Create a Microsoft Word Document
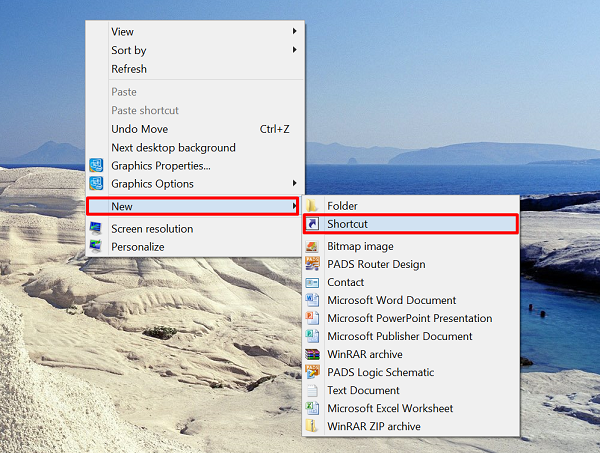Viewport: 600px width, 453px height. [x=411, y=300]
